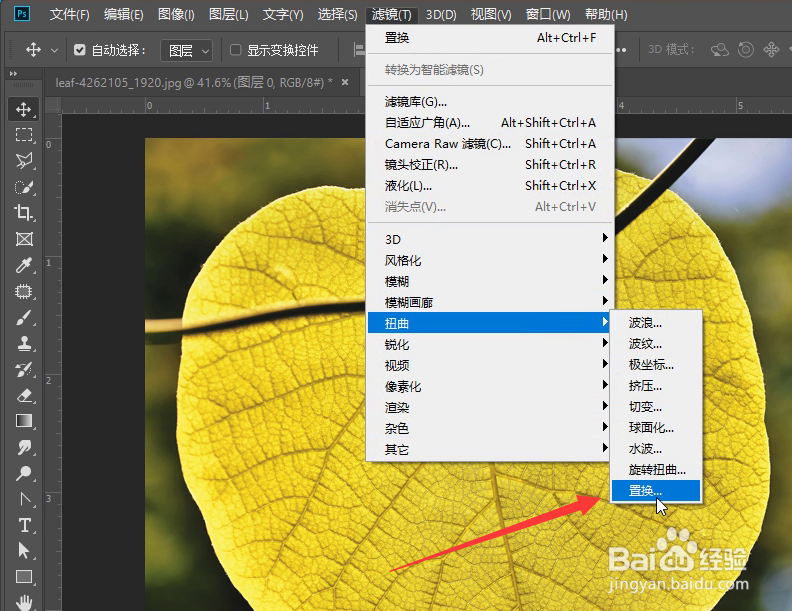The width and height of the screenshot is (792, 611).
Task: Expand the 像素化 submenu
Action: (x=489, y=386)
